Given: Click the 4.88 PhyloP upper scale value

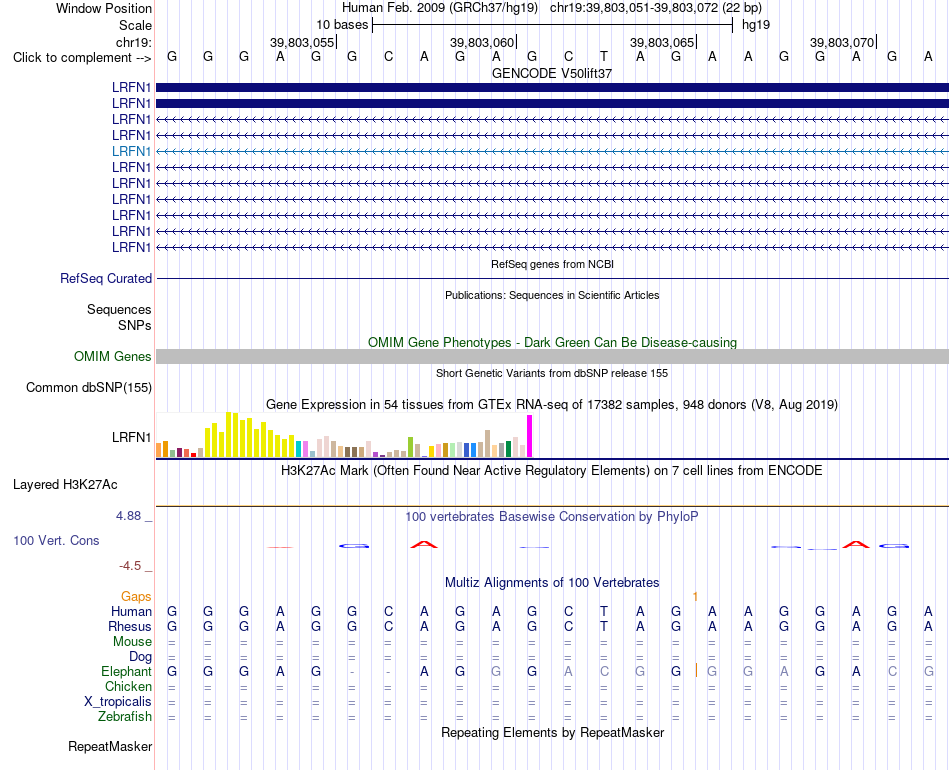Looking at the screenshot, I should (x=128, y=516).
